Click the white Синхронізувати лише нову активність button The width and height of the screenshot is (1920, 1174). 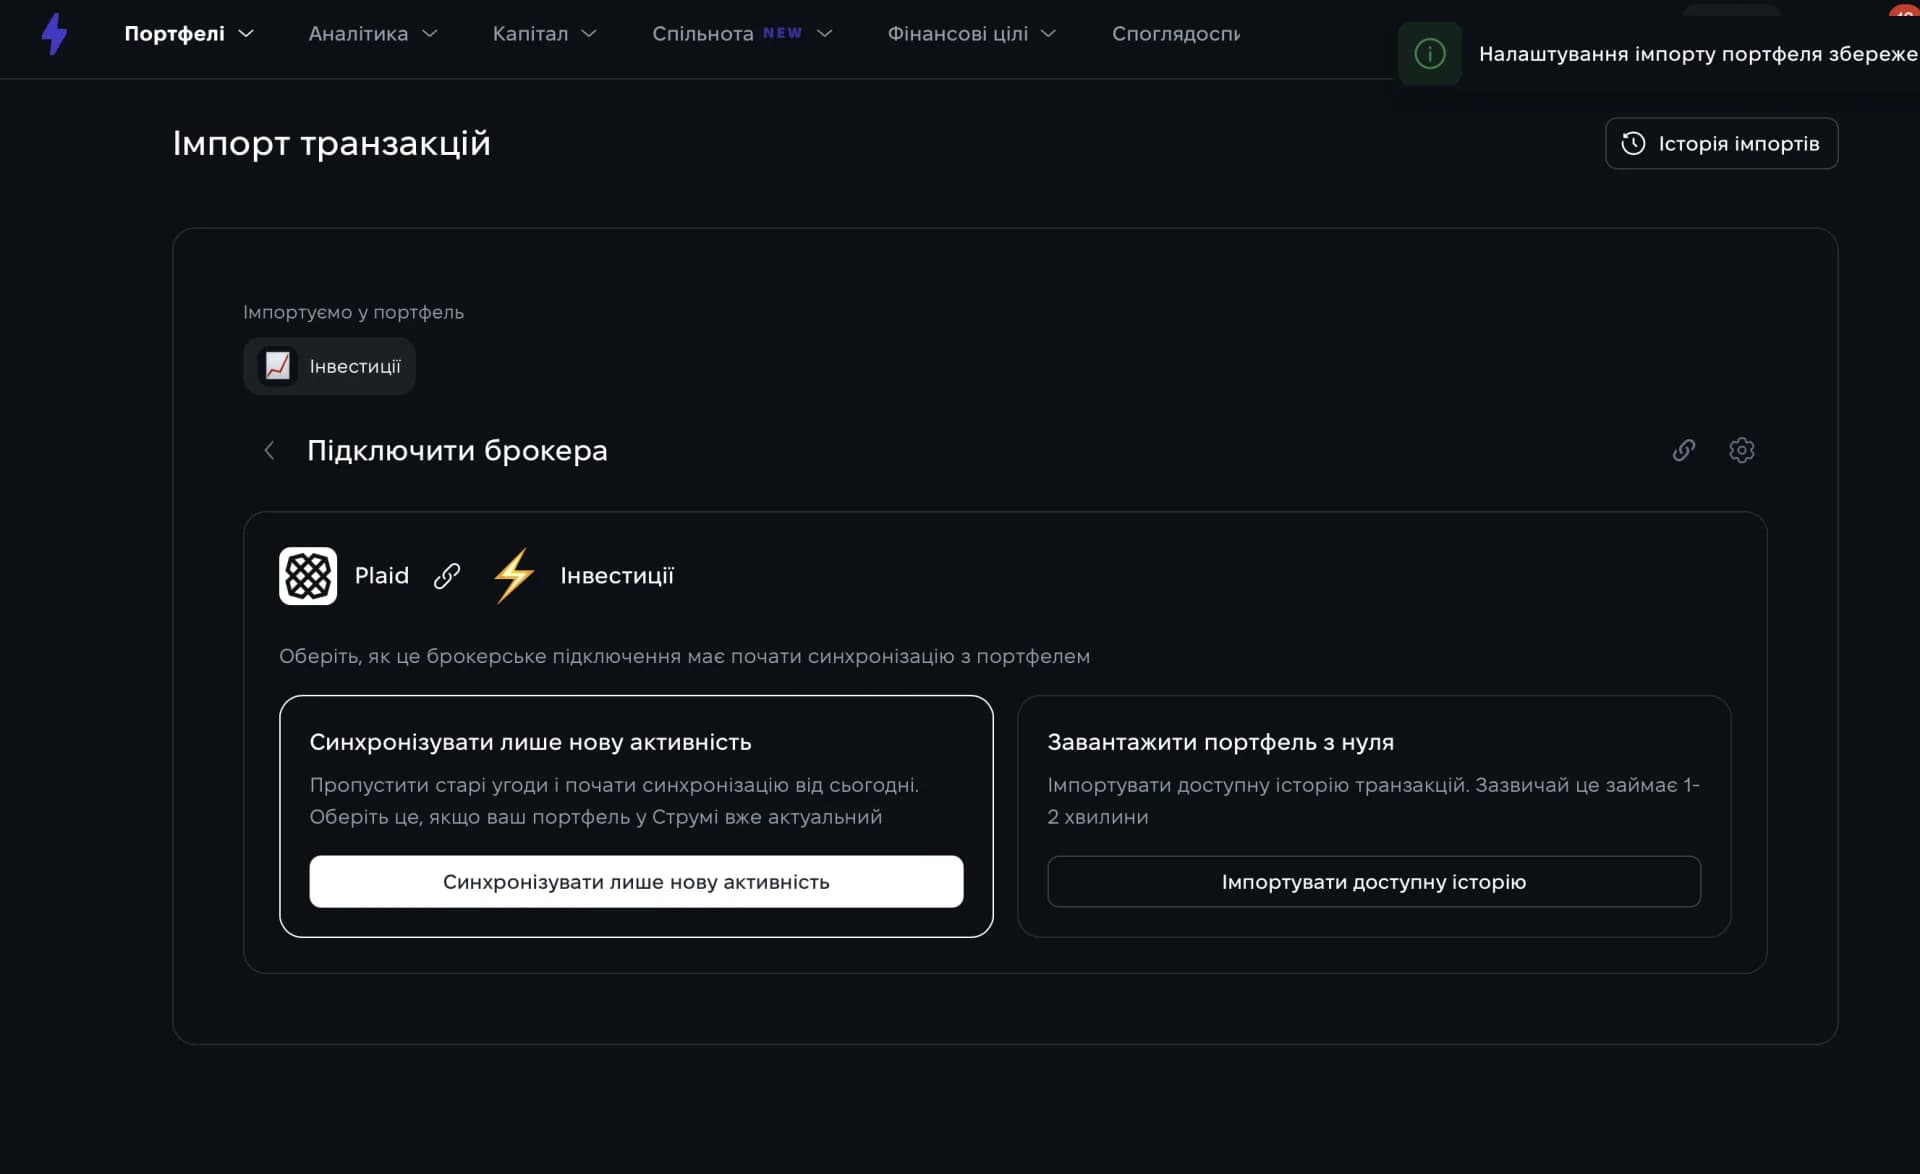[636, 881]
